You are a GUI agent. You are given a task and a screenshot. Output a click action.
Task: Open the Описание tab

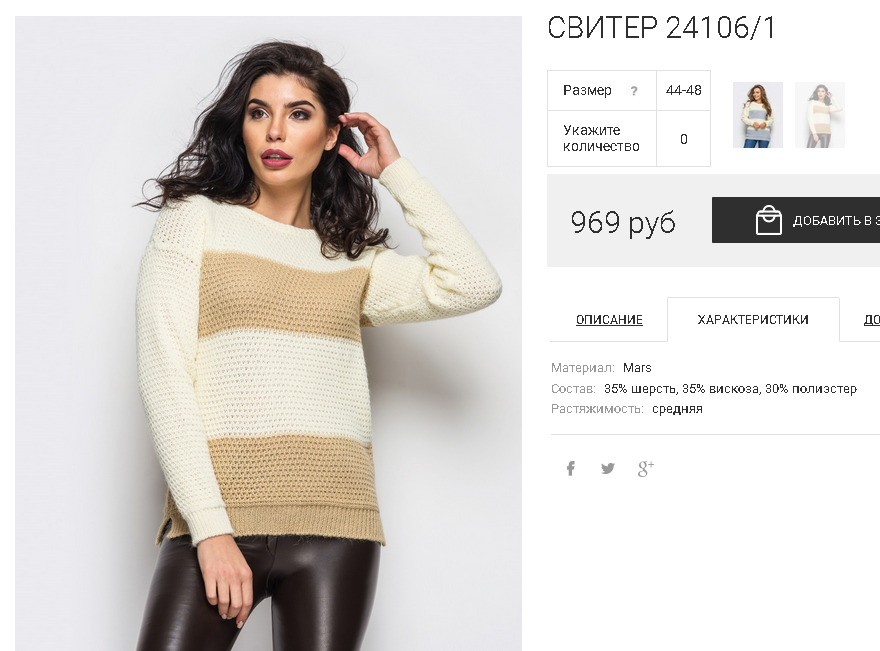point(609,319)
